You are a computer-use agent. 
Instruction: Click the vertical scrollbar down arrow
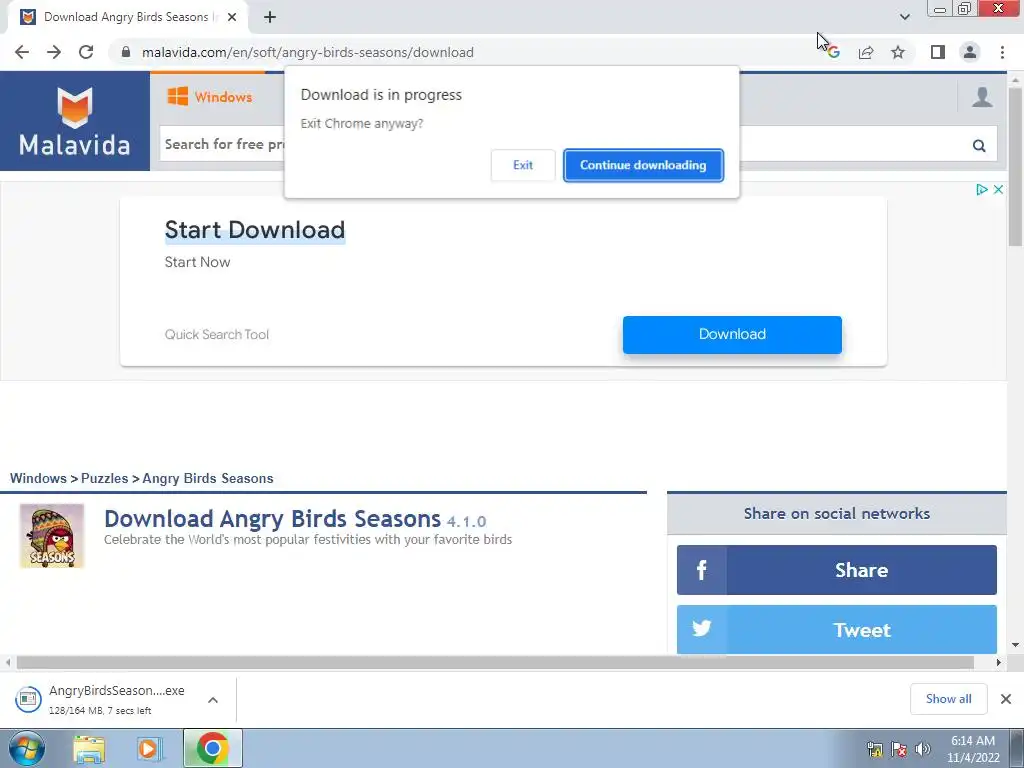[x=1016, y=645]
